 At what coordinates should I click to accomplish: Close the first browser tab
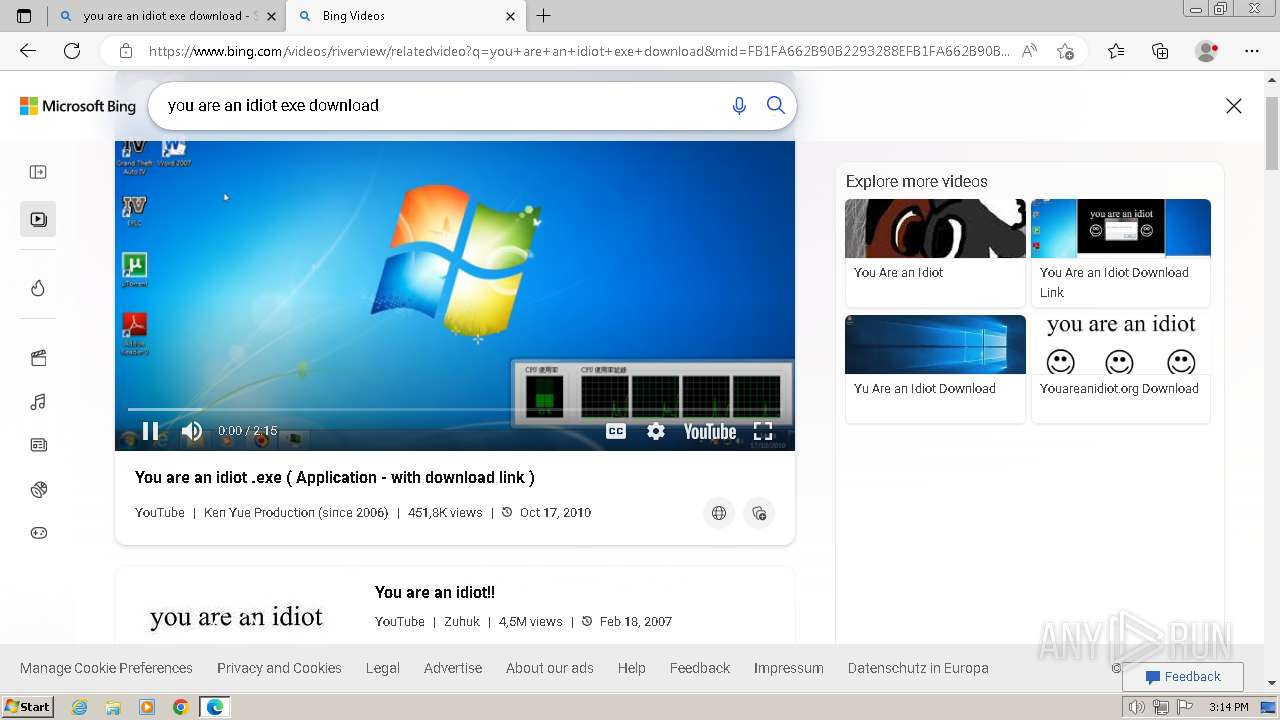271,16
